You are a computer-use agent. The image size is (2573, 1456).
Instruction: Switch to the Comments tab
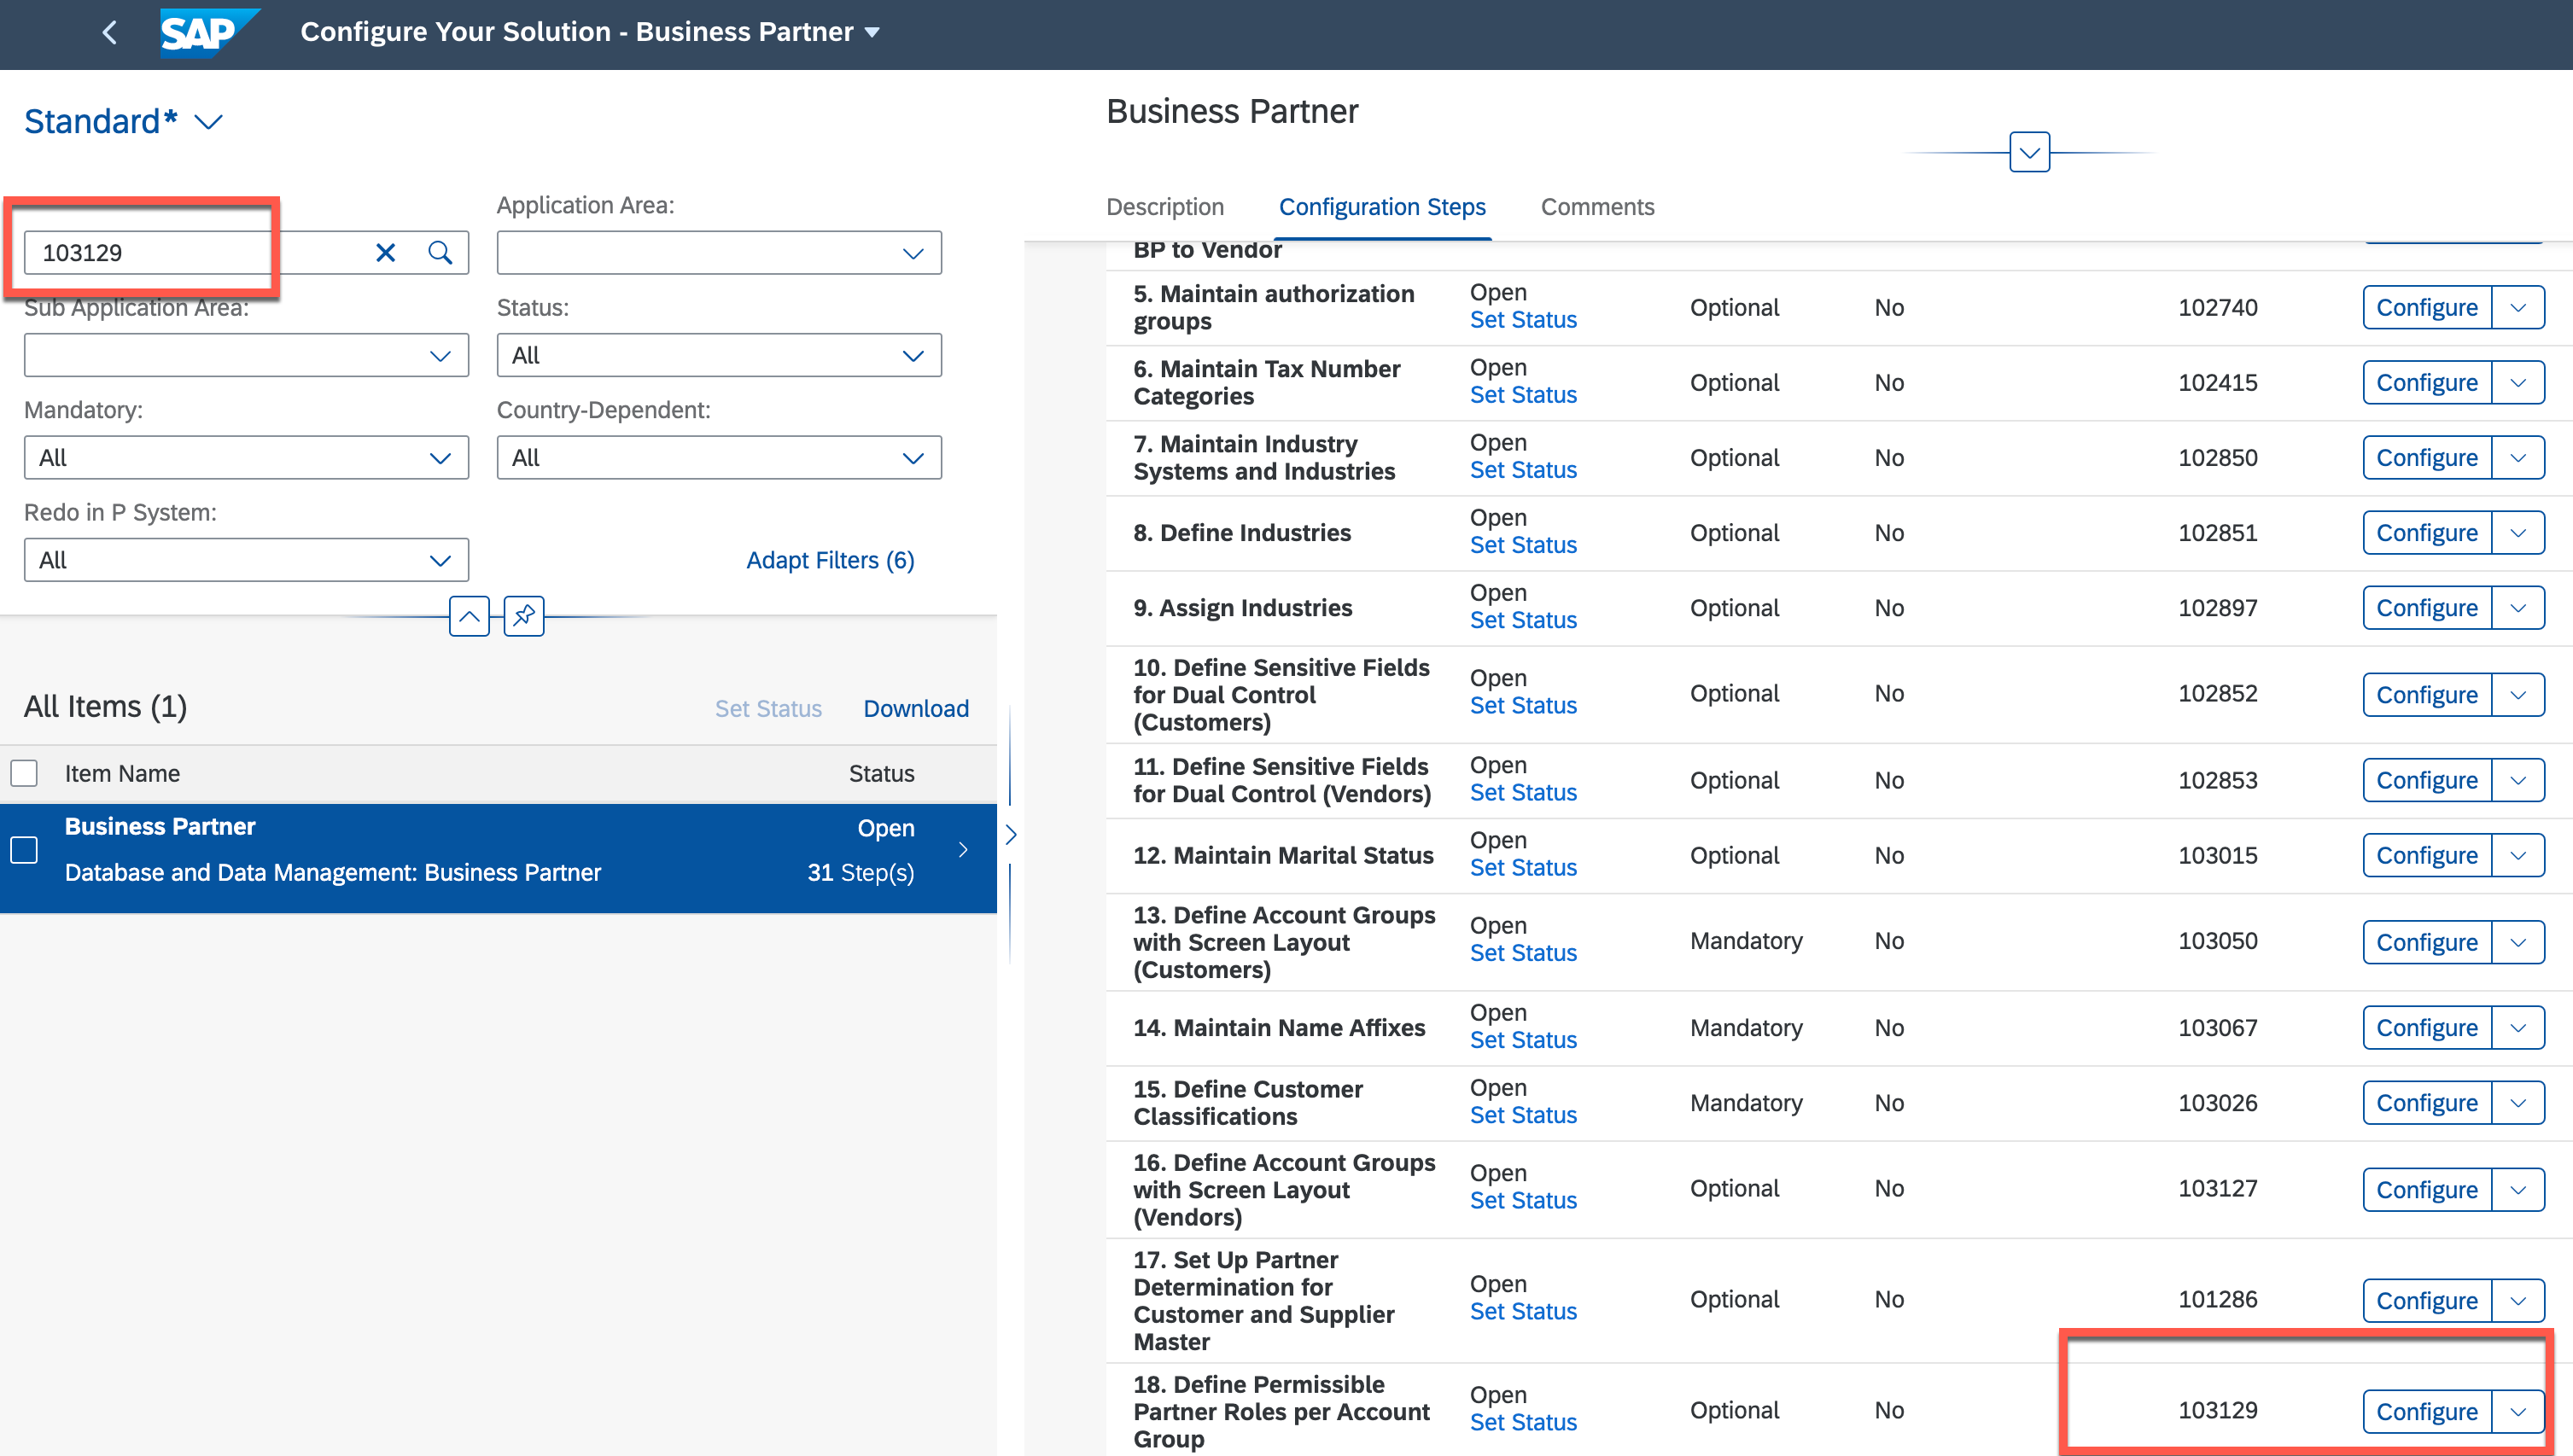click(x=1597, y=207)
